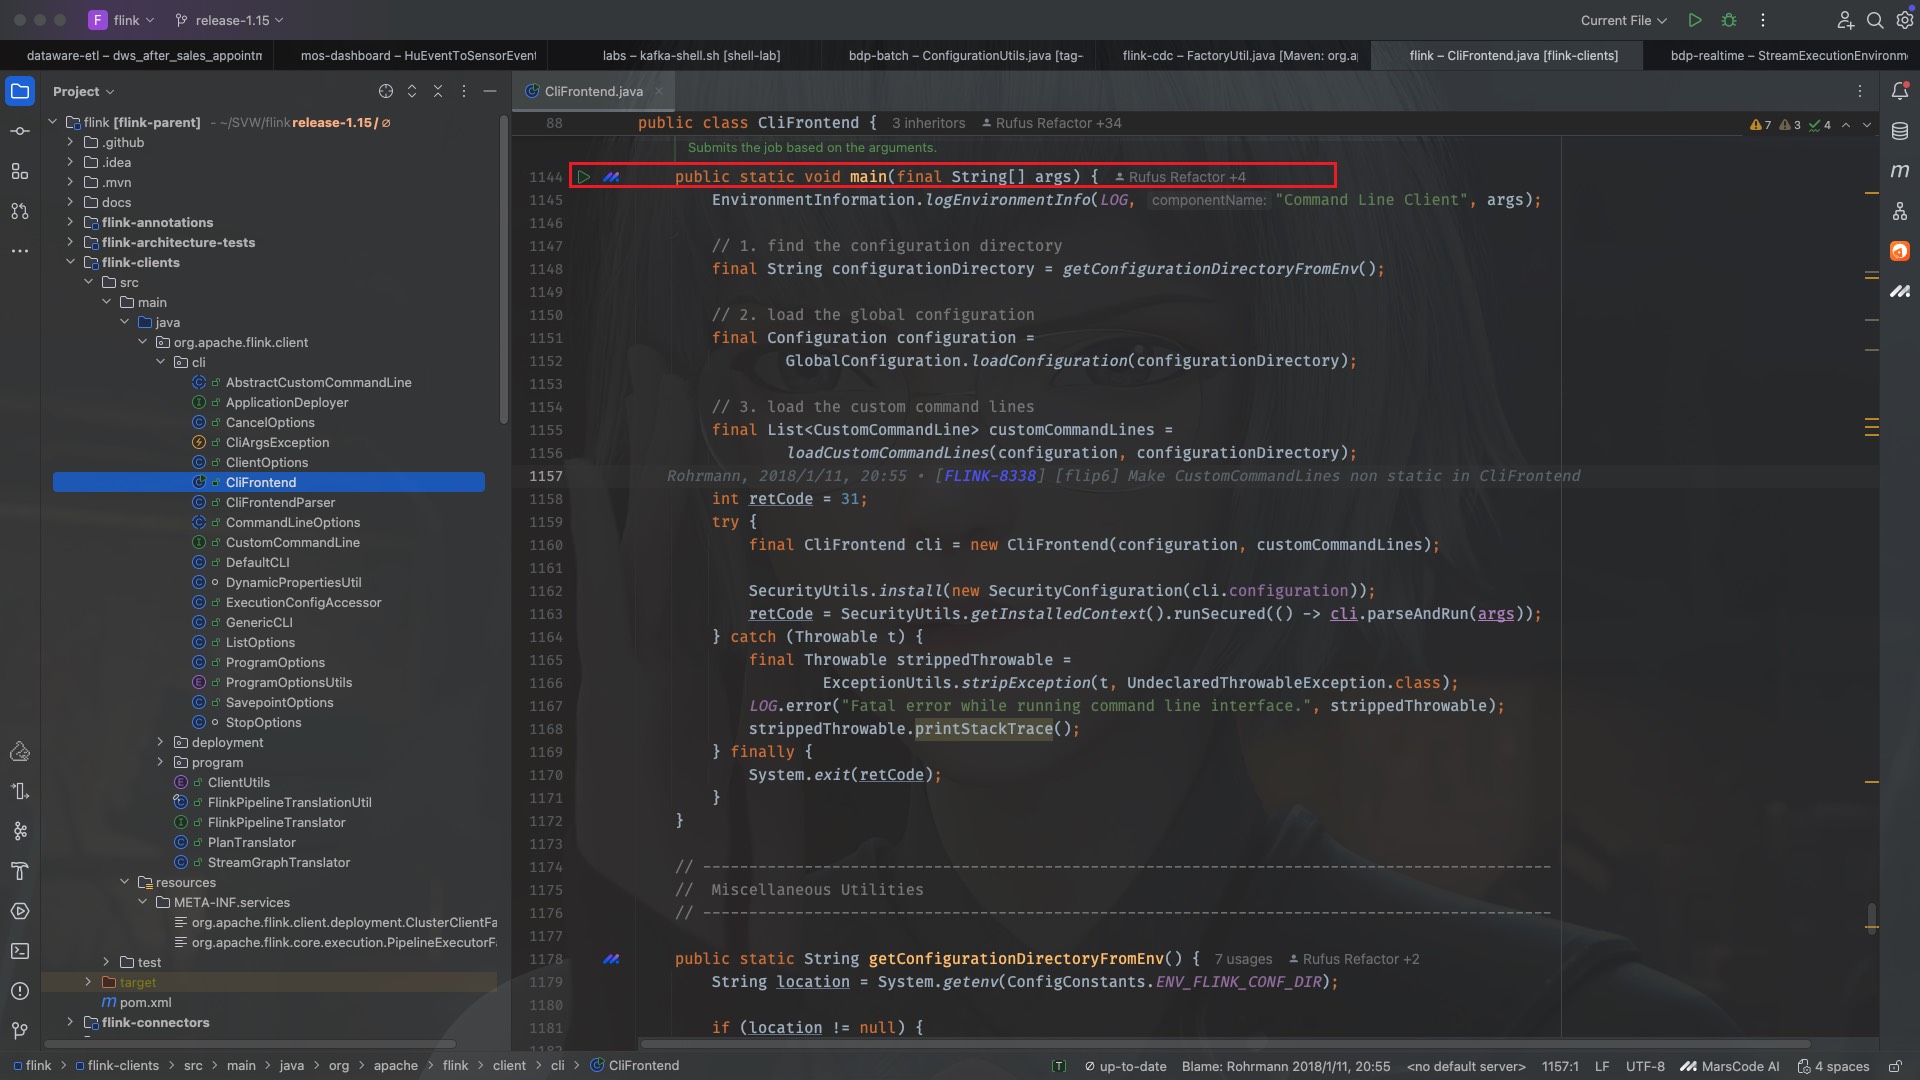This screenshot has height=1080, width=1920.
Task: Click 1157:1 caret position widget
Action: [1559, 1066]
